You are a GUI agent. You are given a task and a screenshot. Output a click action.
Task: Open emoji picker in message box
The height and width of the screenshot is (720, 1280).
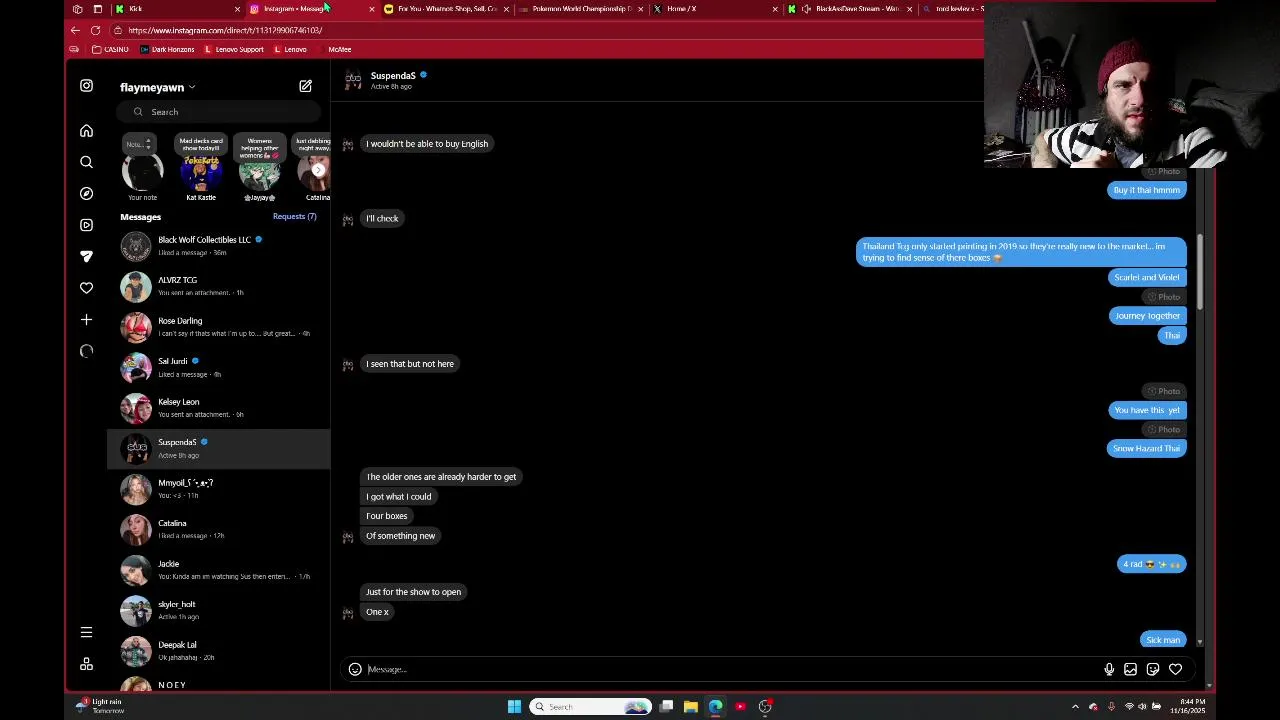[x=355, y=669]
